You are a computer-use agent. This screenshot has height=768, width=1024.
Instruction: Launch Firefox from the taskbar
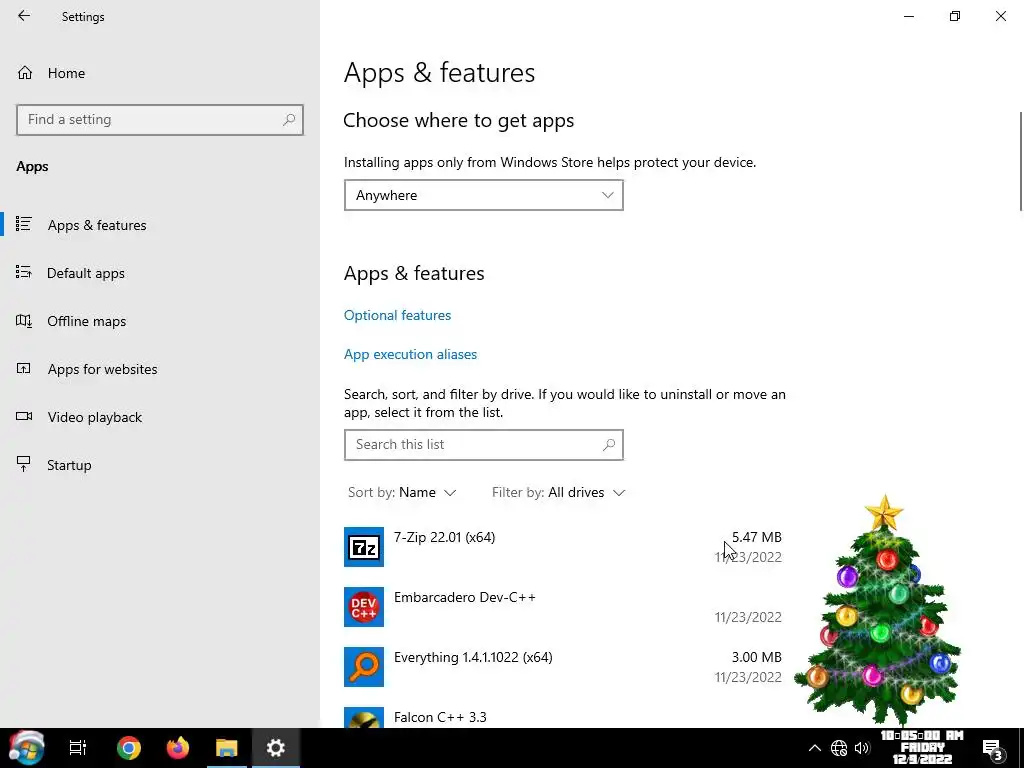178,748
